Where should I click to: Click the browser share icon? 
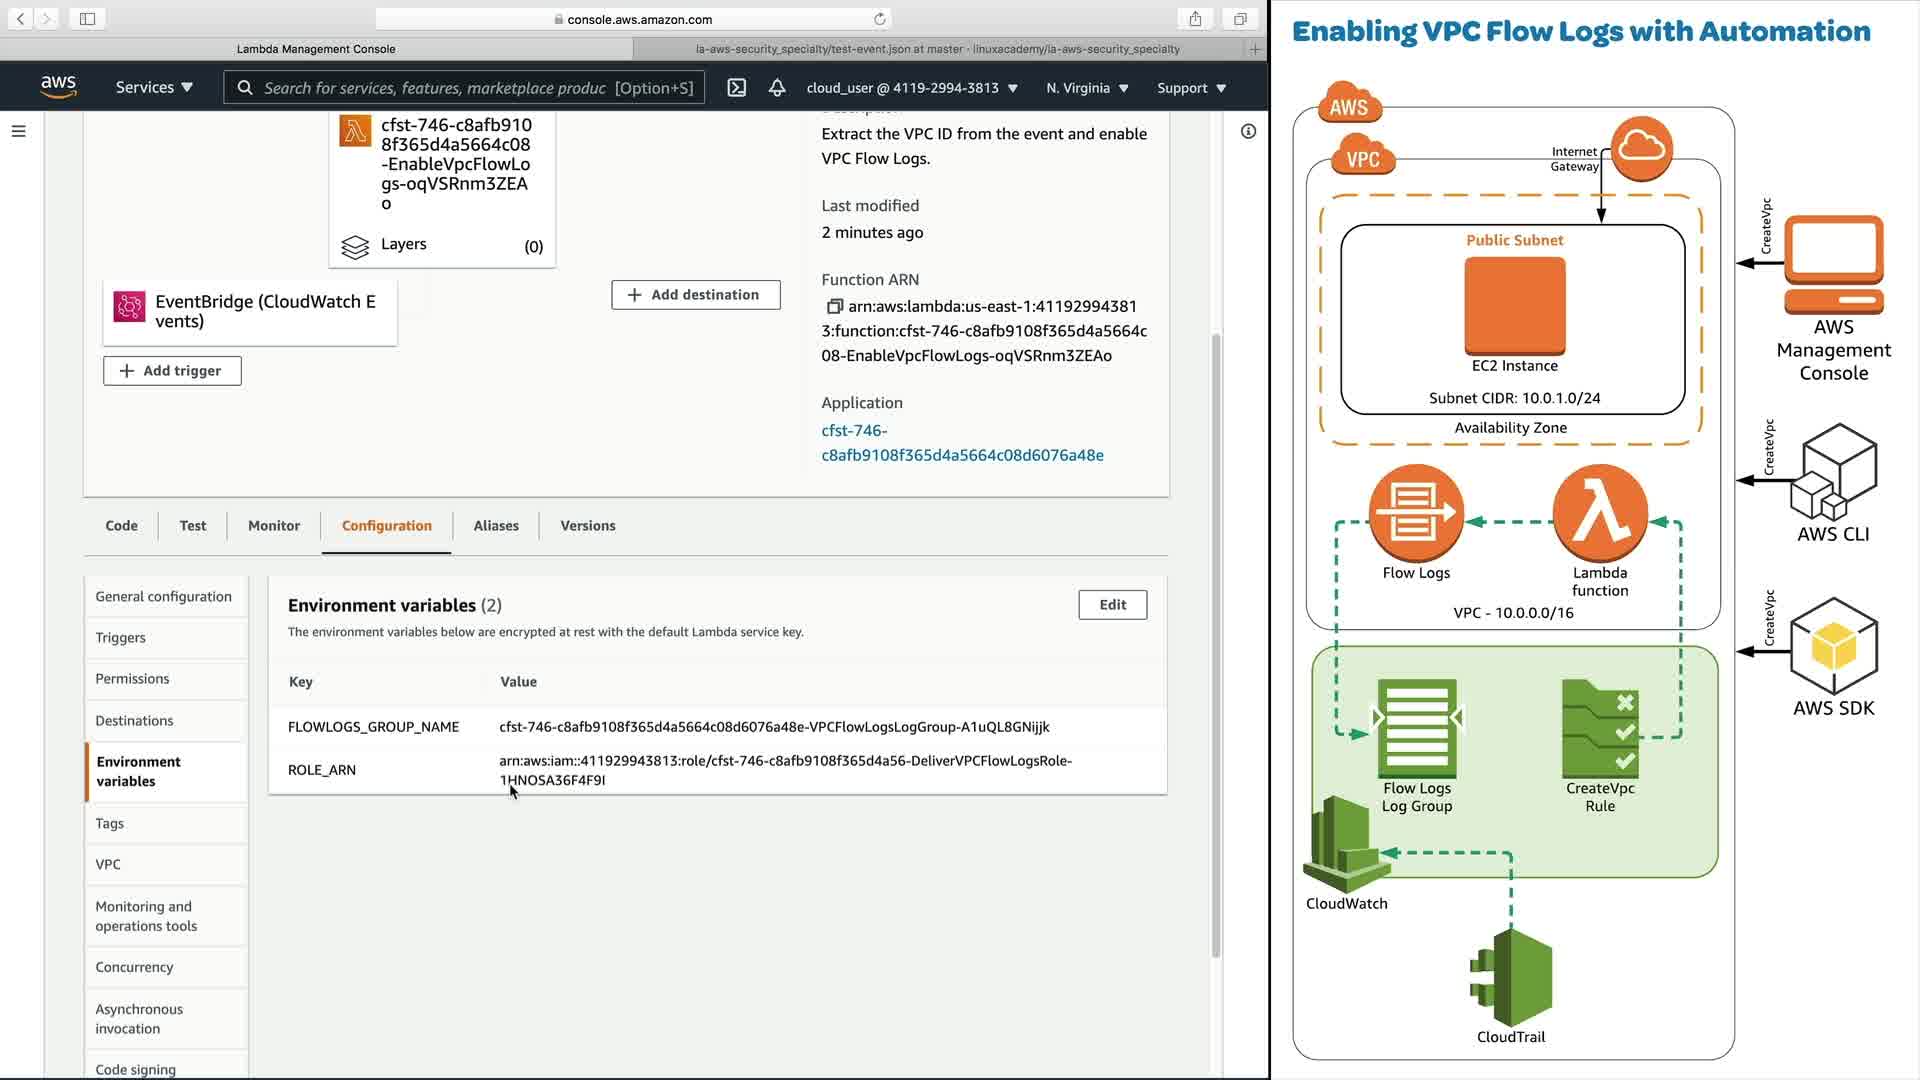point(1195,19)
